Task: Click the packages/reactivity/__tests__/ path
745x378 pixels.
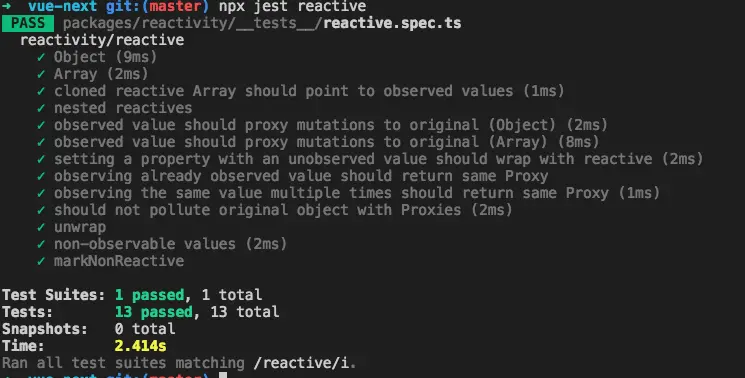Action: (193, 23)
